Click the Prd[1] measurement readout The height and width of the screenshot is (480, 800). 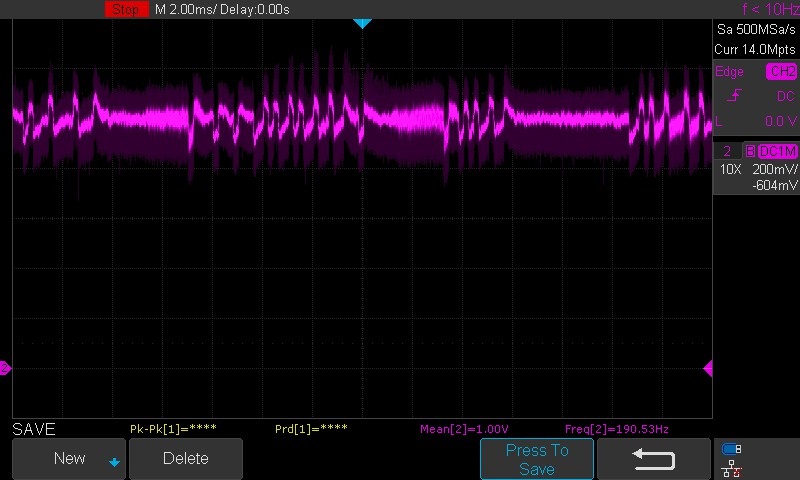tap(311, 429)
